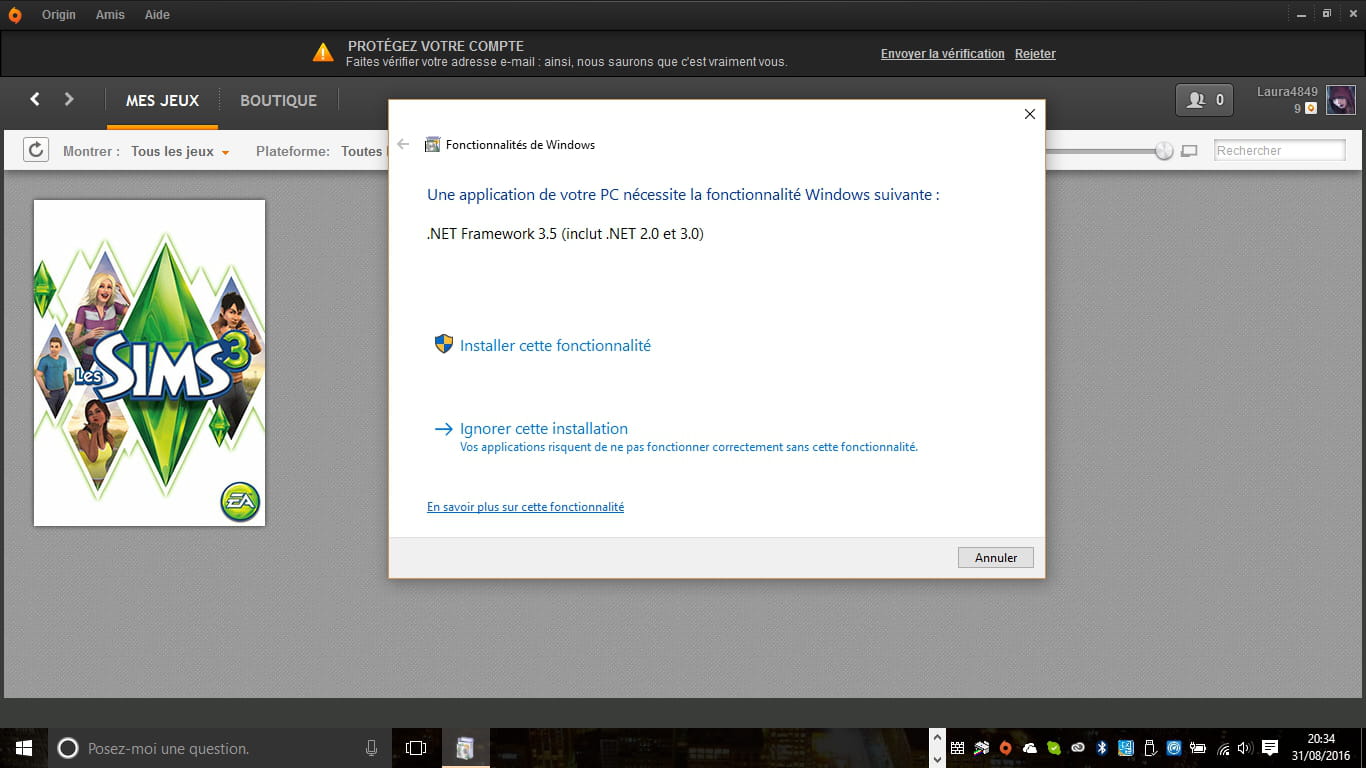The image size is (1366, 768).
Task: Open the Windows Start menu
Action: tap(24, 748)
